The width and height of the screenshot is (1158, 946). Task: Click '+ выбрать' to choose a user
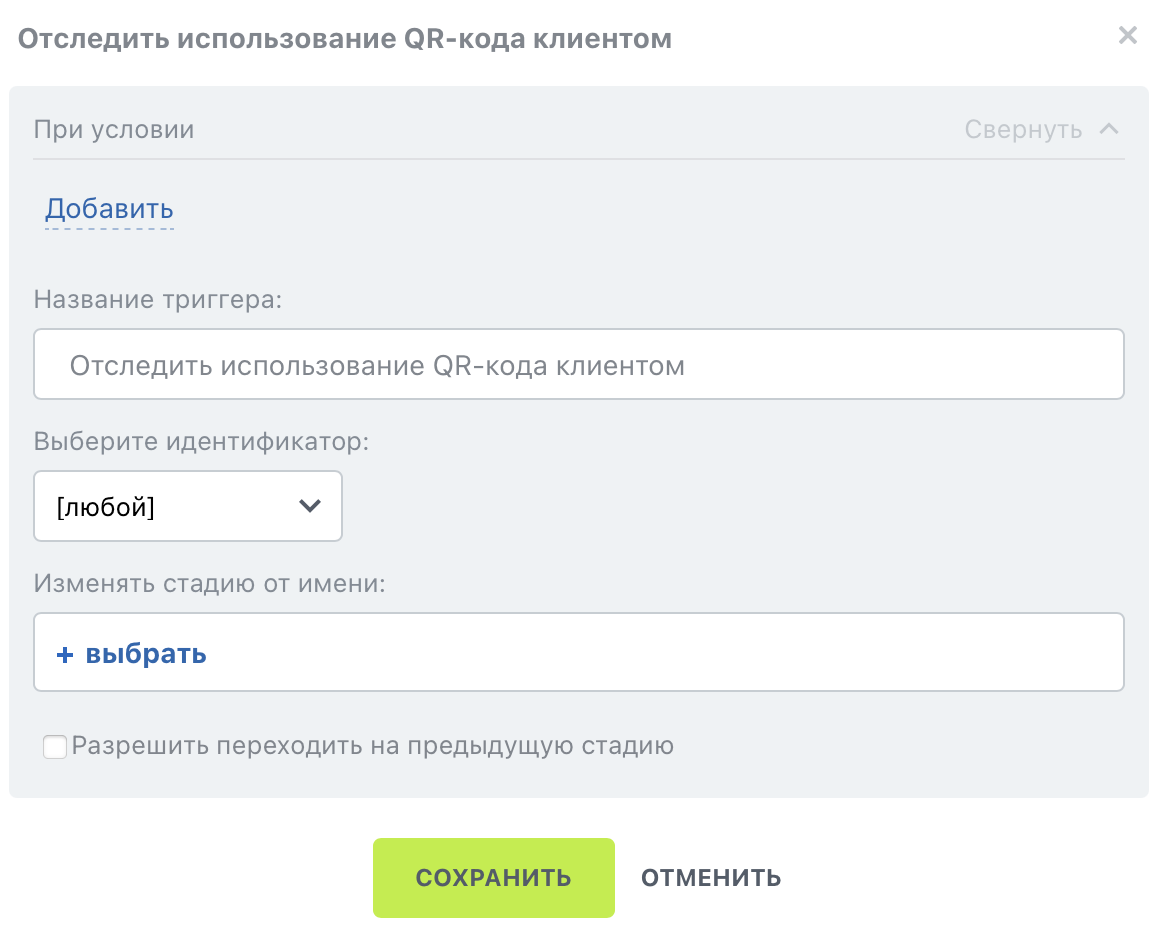(x=131, y=654)
